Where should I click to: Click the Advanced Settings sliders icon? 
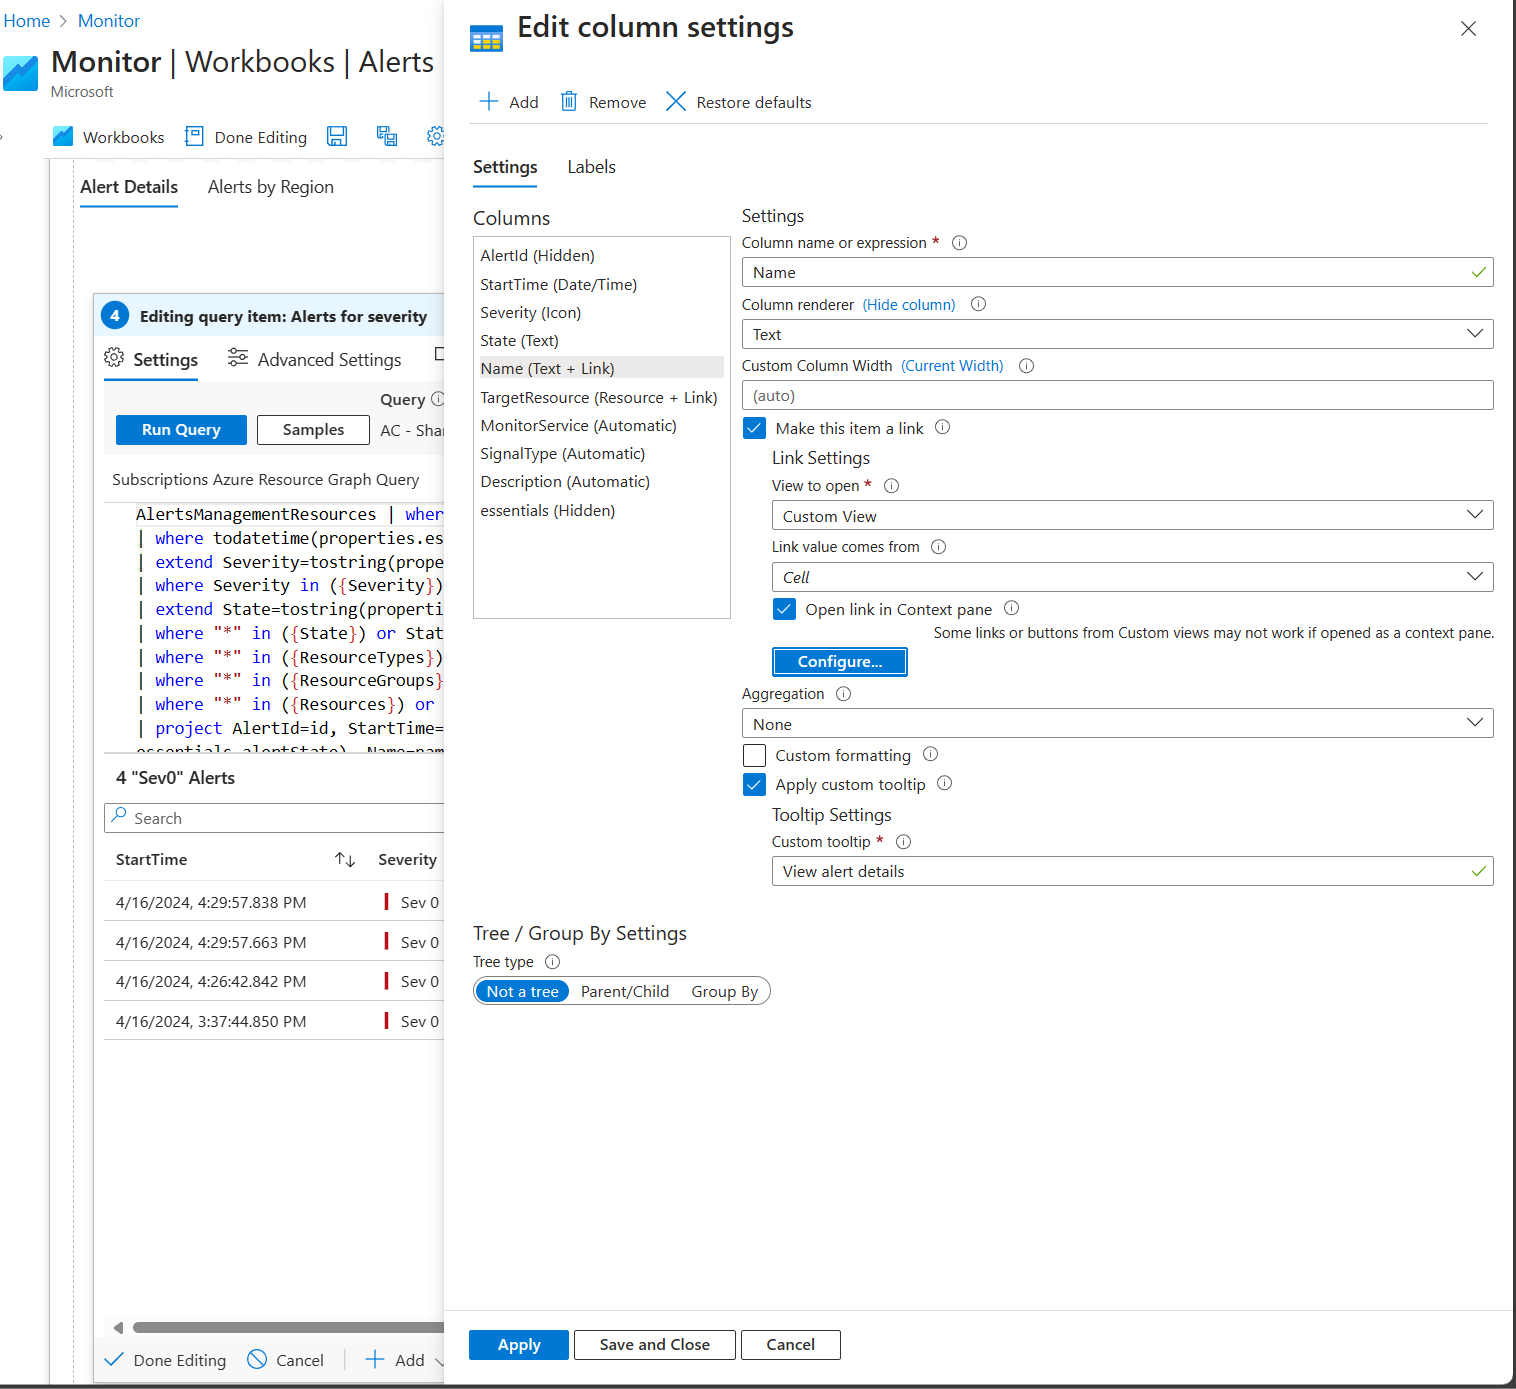238,358
